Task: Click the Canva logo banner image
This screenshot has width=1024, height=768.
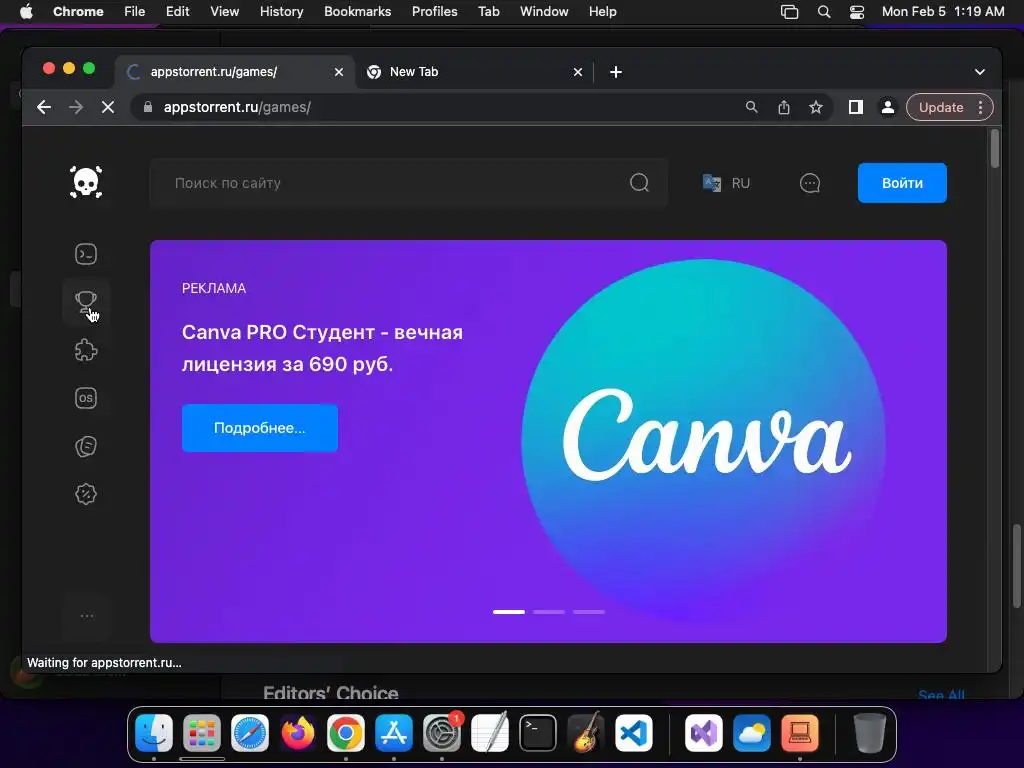Action: [704, 439]
